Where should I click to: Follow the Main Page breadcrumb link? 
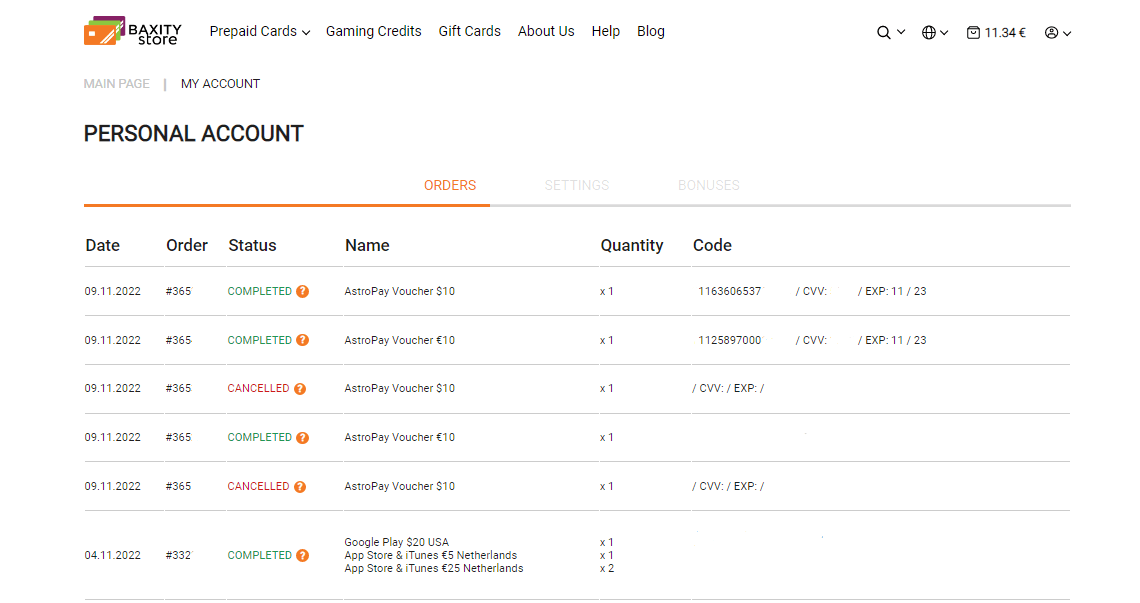click(x=116, y=84)
